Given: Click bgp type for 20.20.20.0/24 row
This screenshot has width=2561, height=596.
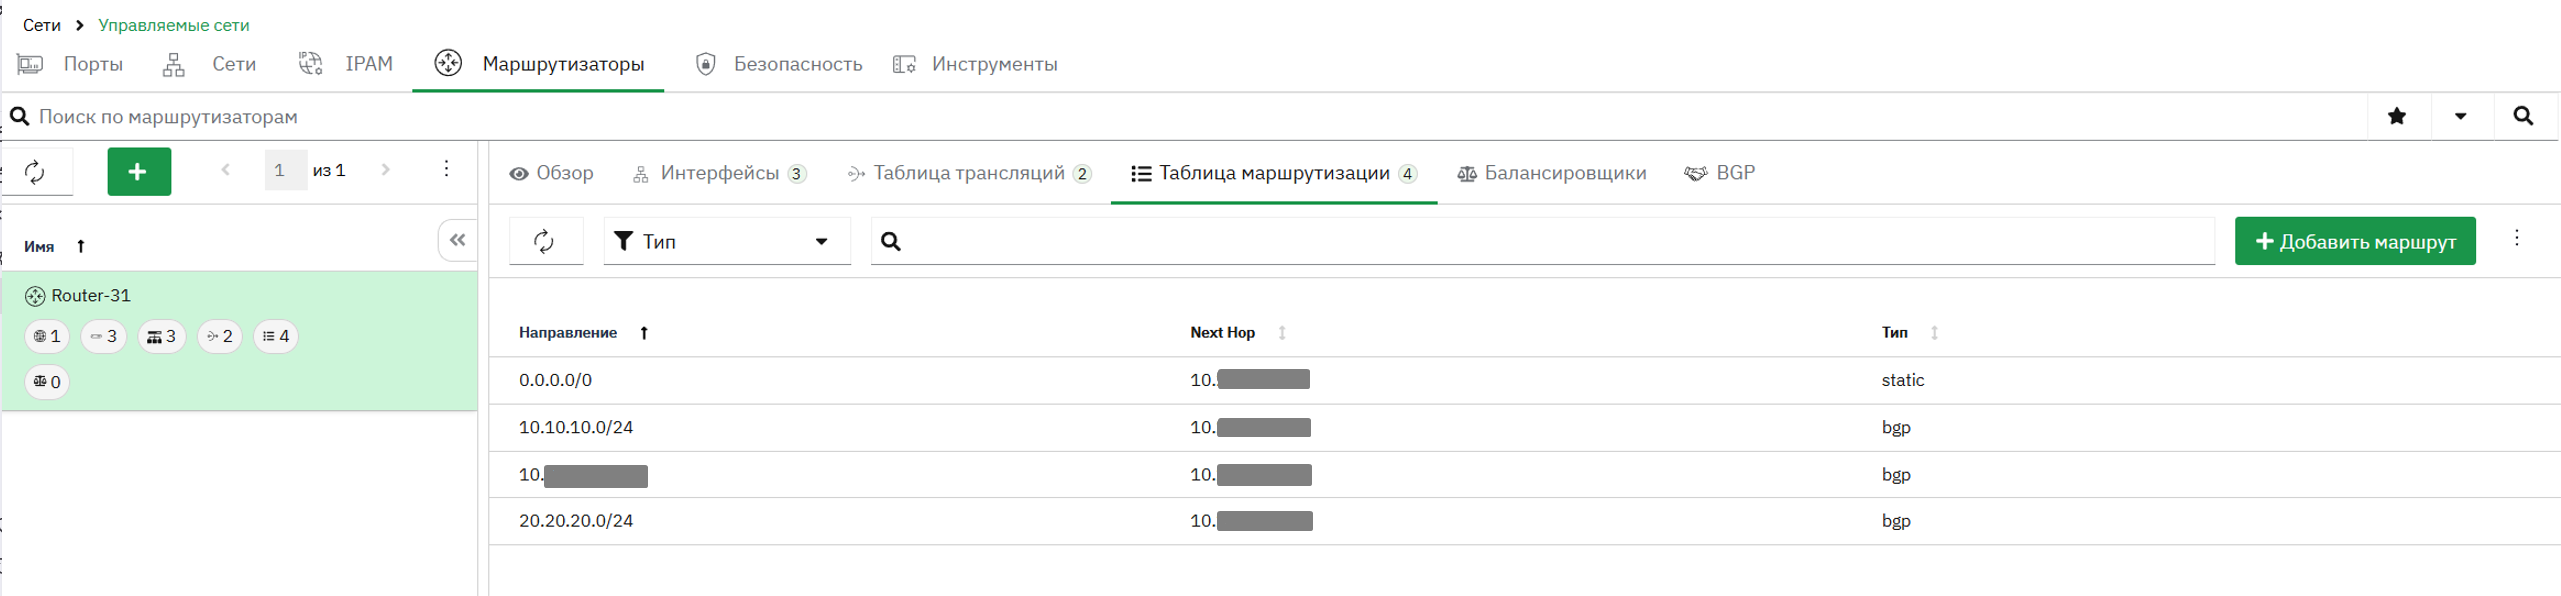Looking at the screenshot, I should (1896, 521).
